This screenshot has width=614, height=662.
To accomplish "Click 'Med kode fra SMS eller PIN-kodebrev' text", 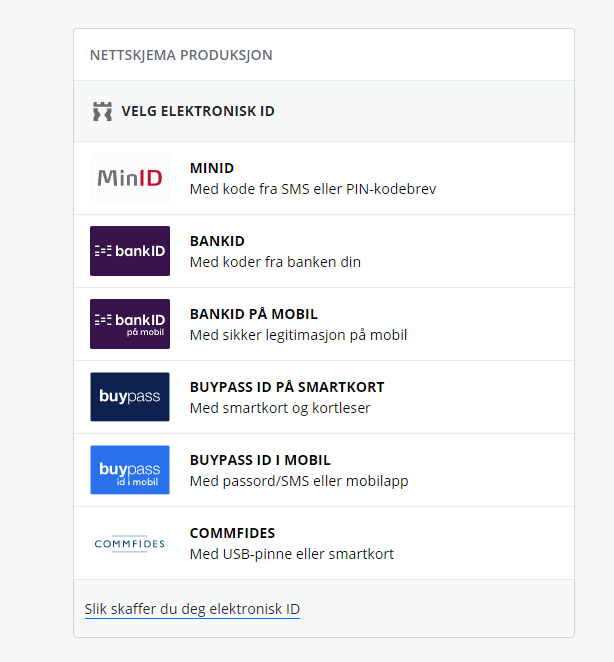I will (313, 189).
